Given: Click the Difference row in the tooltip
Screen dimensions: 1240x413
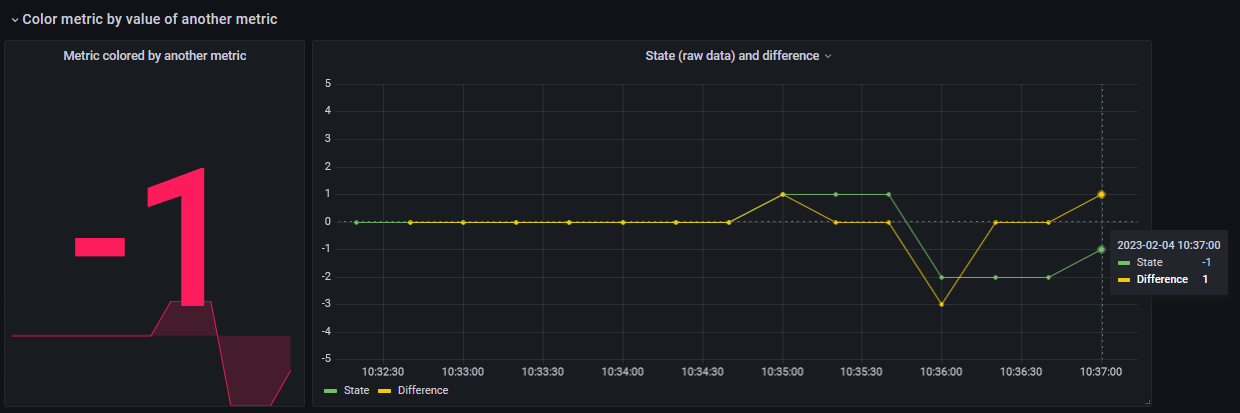Looking at the screenshot, I should (x=1165, y=279).
